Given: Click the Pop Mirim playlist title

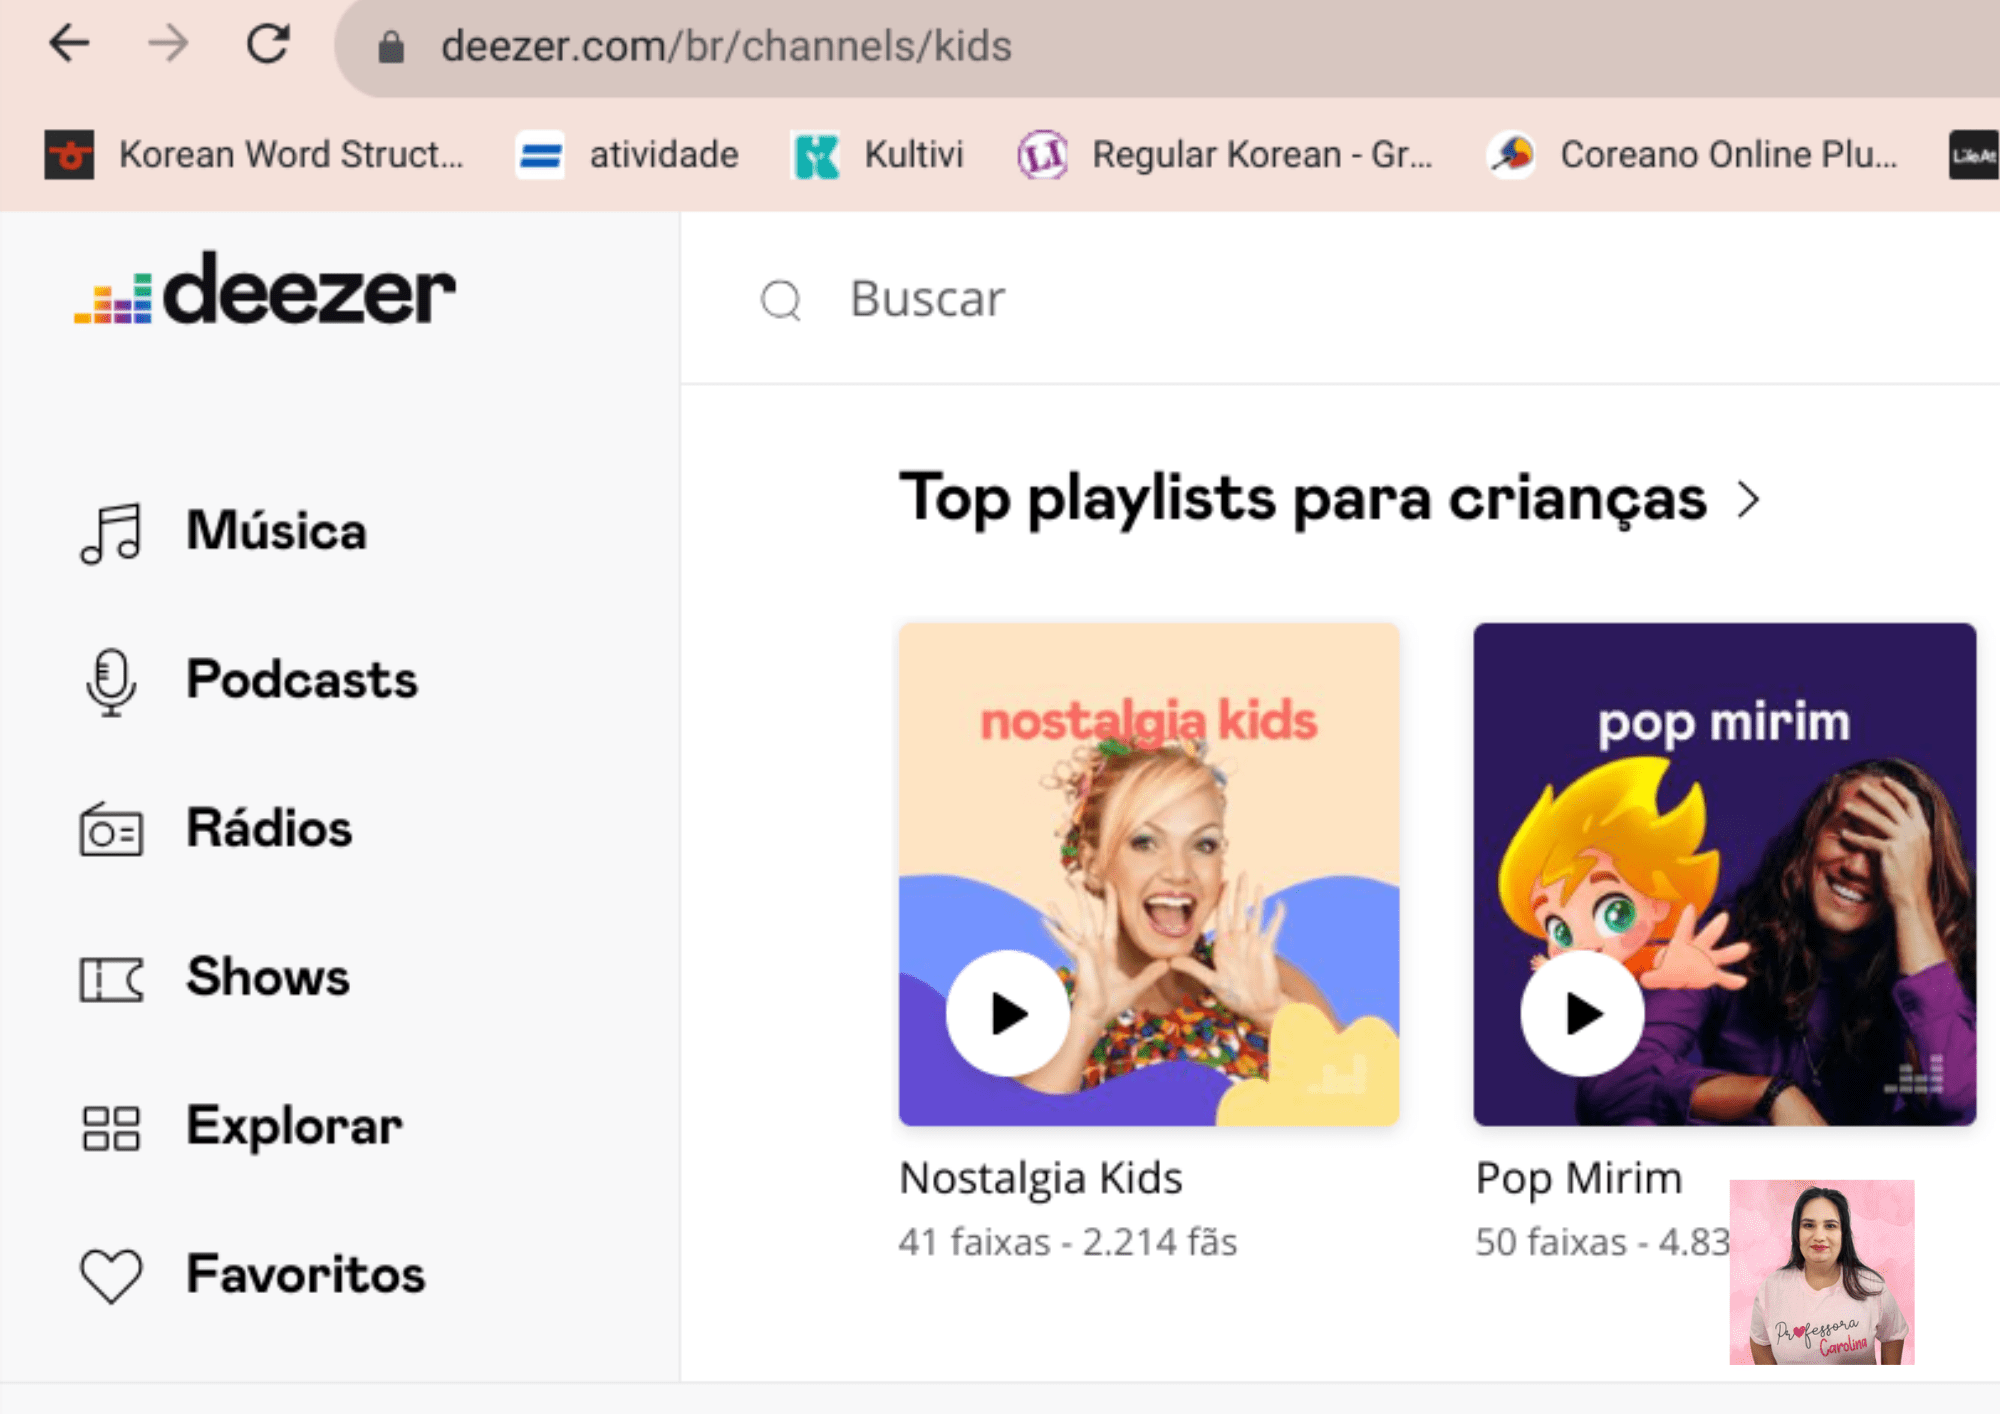Looking at the screenshot, I should 1579,1178.
